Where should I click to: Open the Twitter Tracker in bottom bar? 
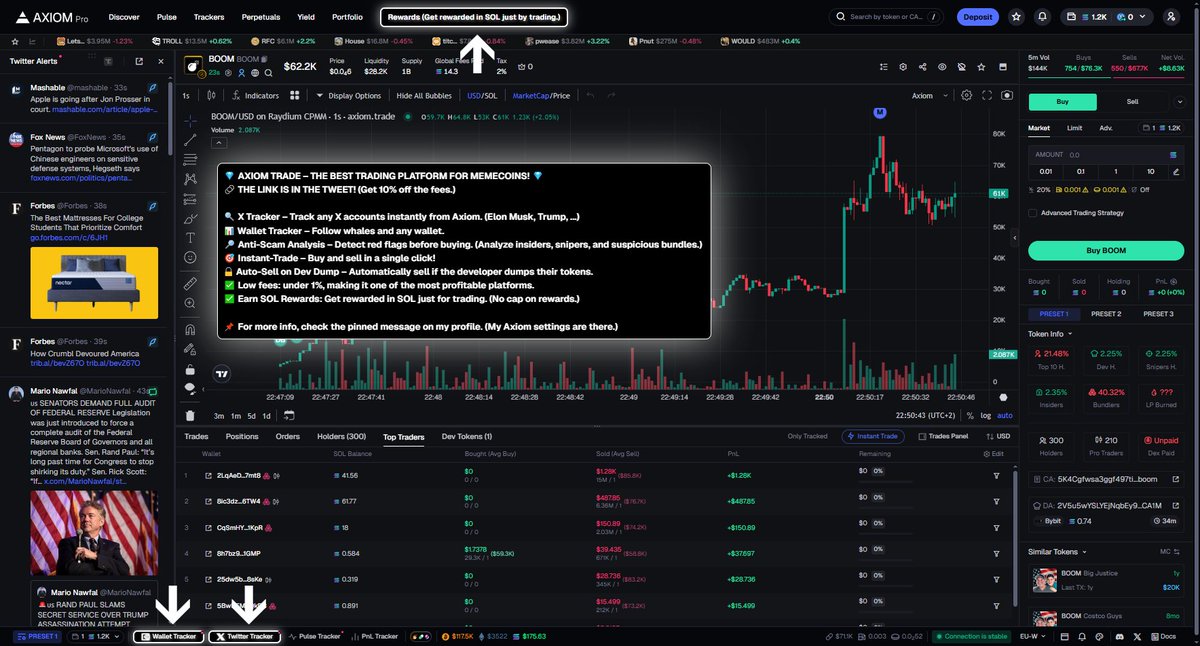(245, 636)
